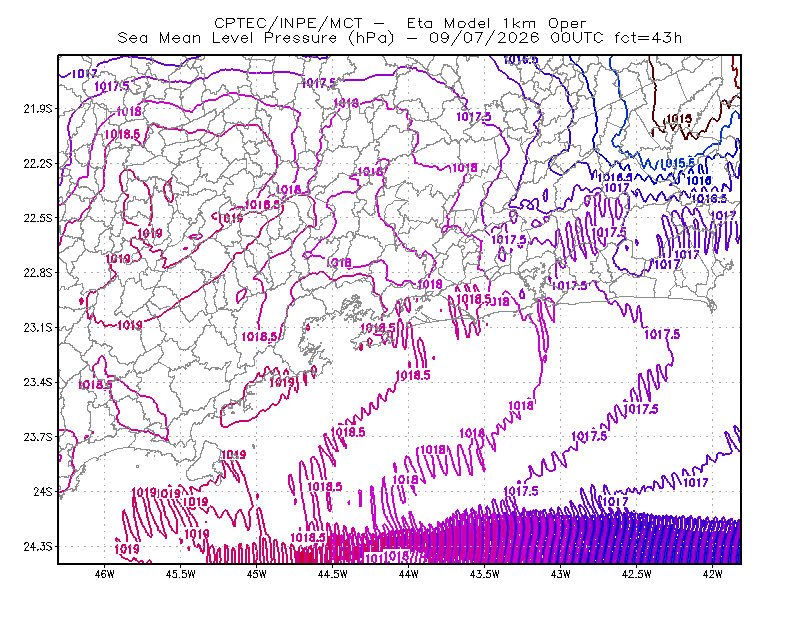The height and width of the screenshot is (618, 800).
Task: Click the blue 1015.5 contour label
Action: tap(678, 163)
